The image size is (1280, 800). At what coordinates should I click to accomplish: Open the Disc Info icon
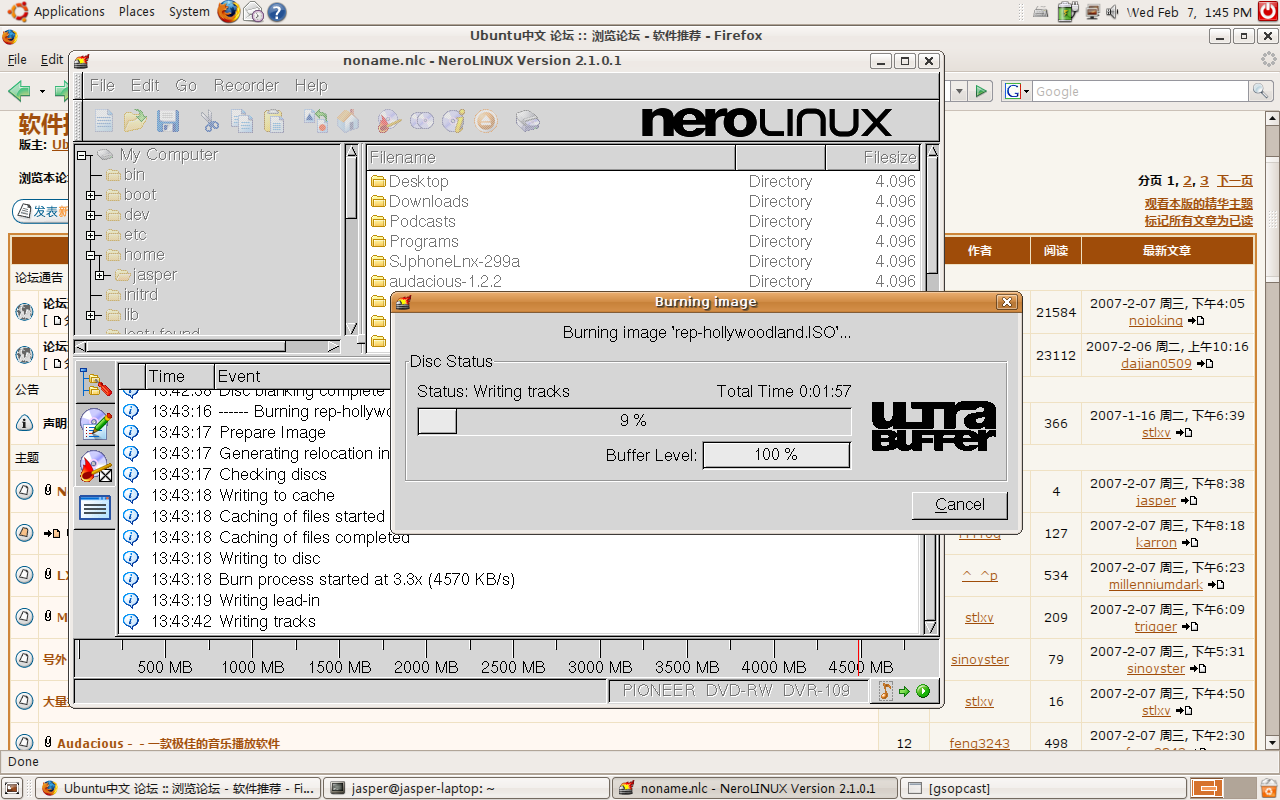pos(454,122)
